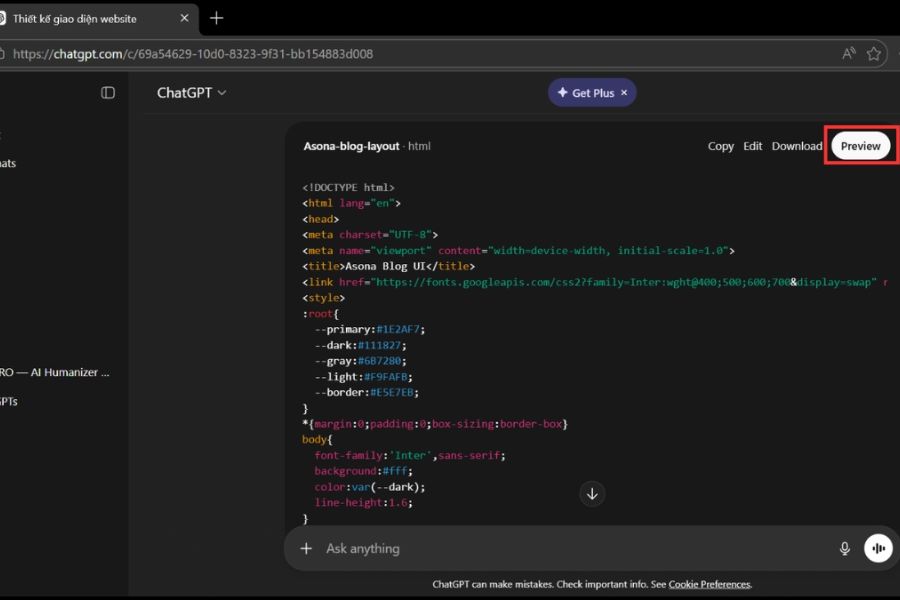Dismiss the Get Plus banner with x

tap(624, 93)
